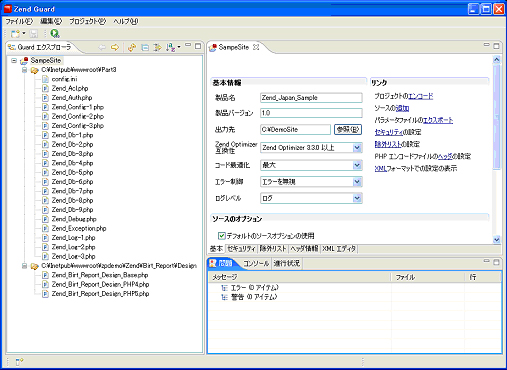
Task: Toggle Link with Editor in Guard Explorer
Action: click(132, 47)
